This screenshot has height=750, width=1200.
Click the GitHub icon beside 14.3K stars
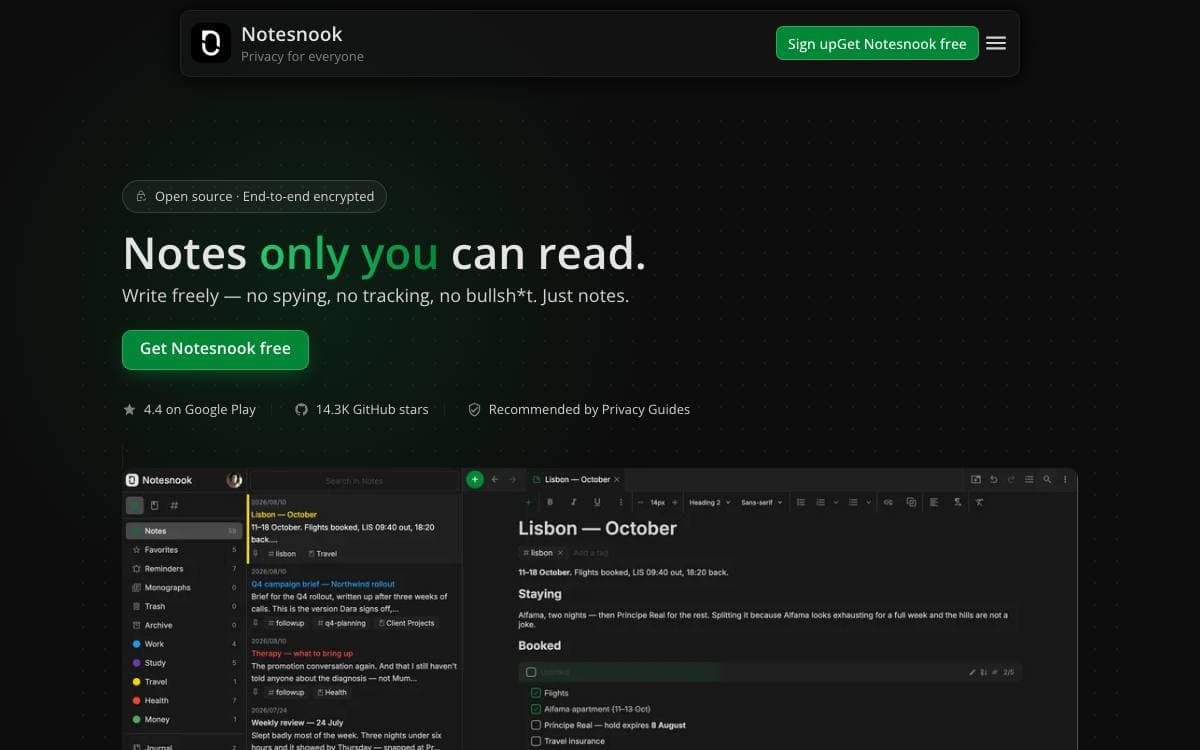tap(301, 409)
